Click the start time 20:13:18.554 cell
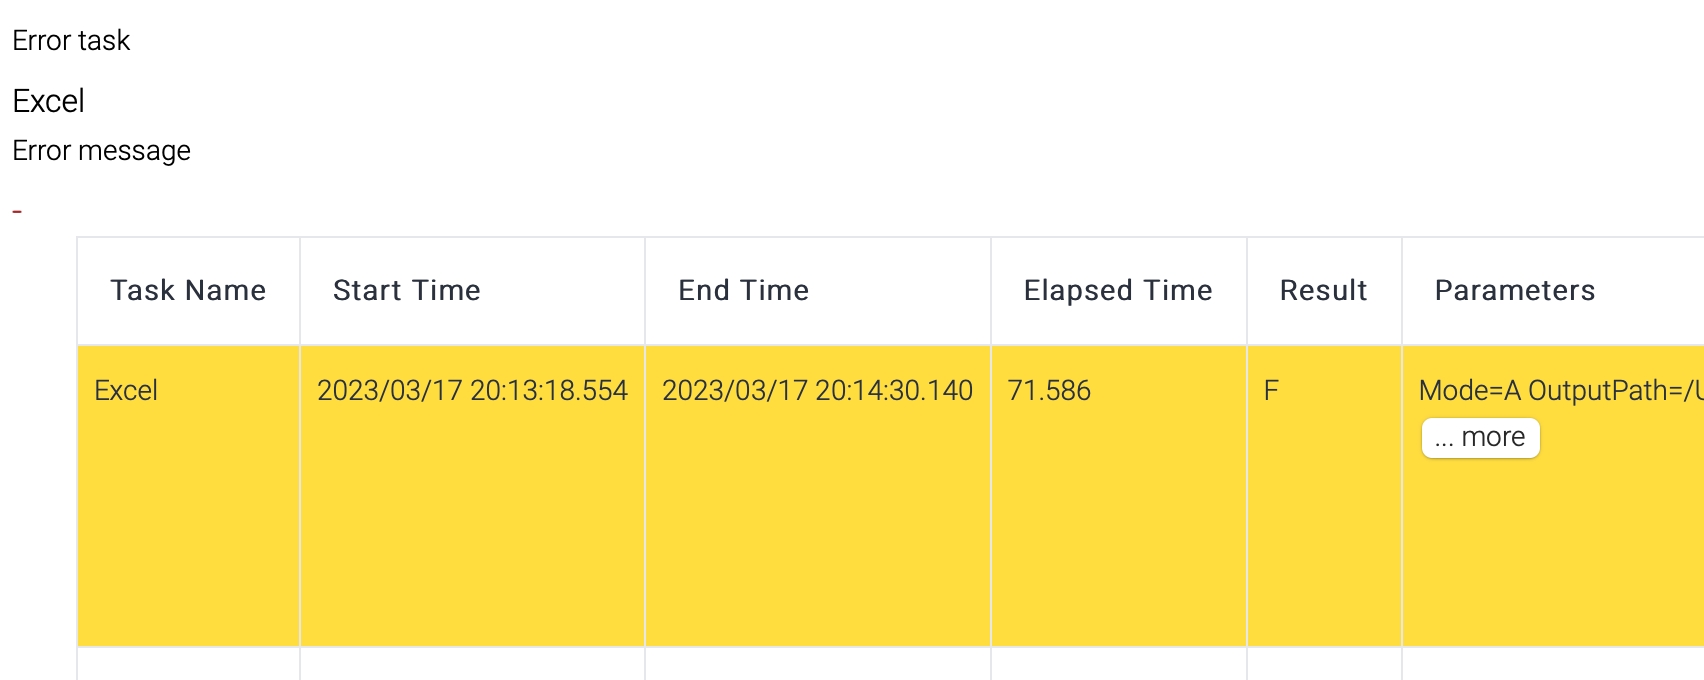Viewport: 1704px width, 680px height. coord(472,391)
